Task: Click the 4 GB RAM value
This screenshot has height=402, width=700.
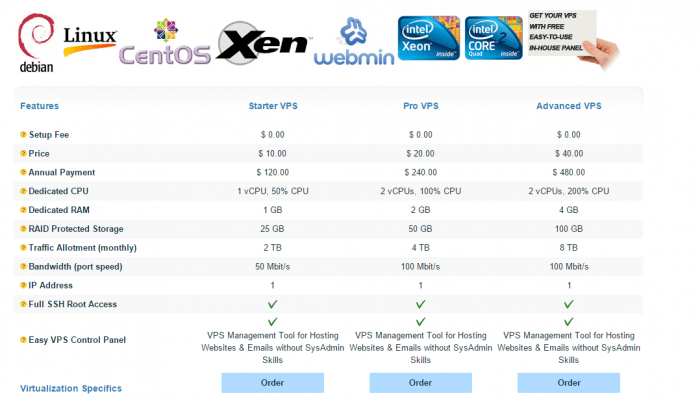Action: pos(569,209)
